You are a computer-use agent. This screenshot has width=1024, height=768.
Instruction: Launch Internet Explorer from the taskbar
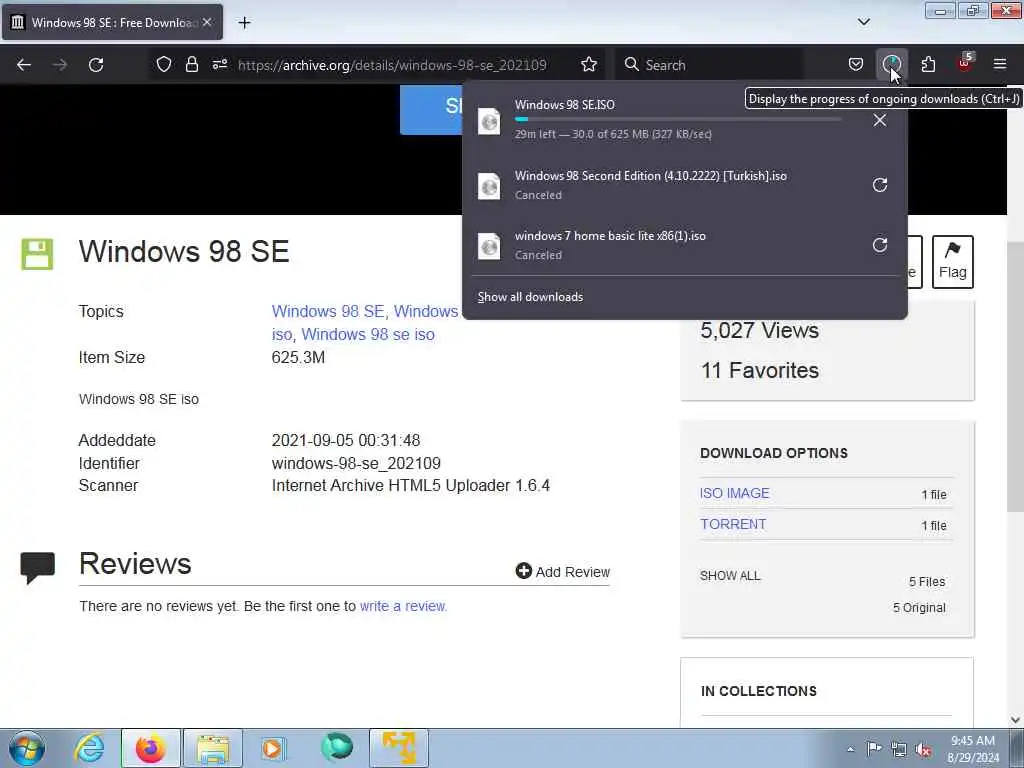(89, 748)
